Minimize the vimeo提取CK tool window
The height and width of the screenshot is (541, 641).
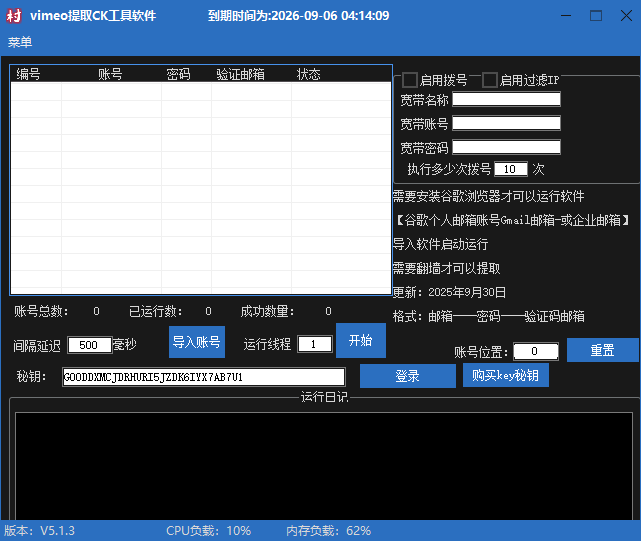(x=566, y=16)
